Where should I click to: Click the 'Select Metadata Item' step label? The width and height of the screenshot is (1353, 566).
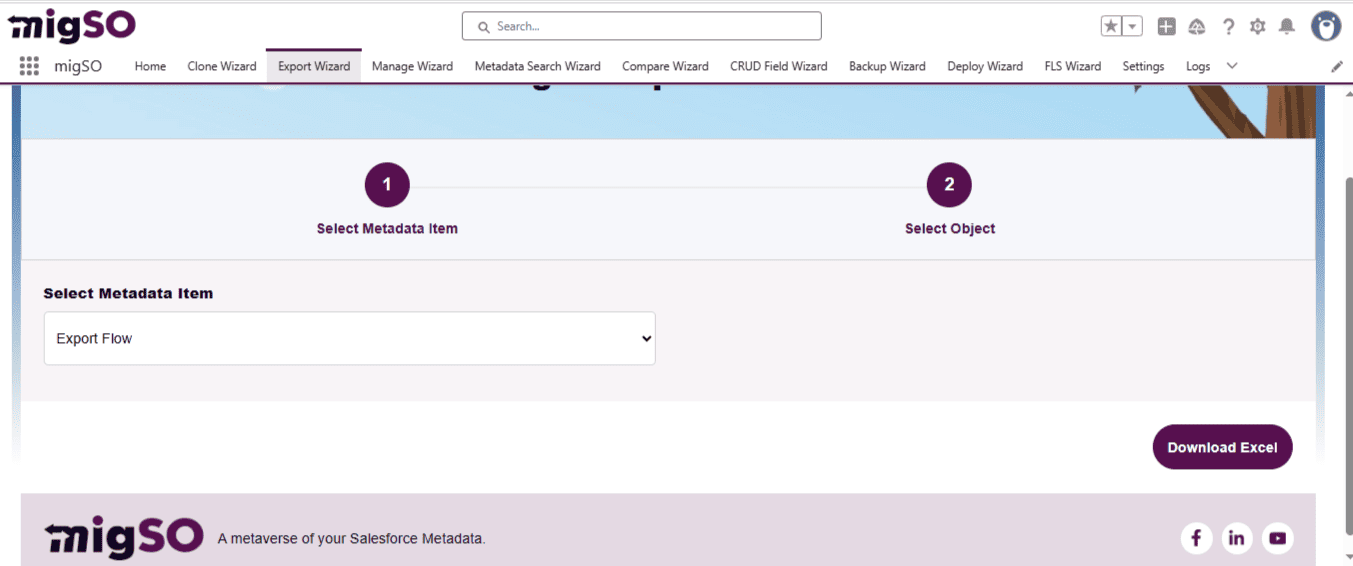tap(387, 229)
